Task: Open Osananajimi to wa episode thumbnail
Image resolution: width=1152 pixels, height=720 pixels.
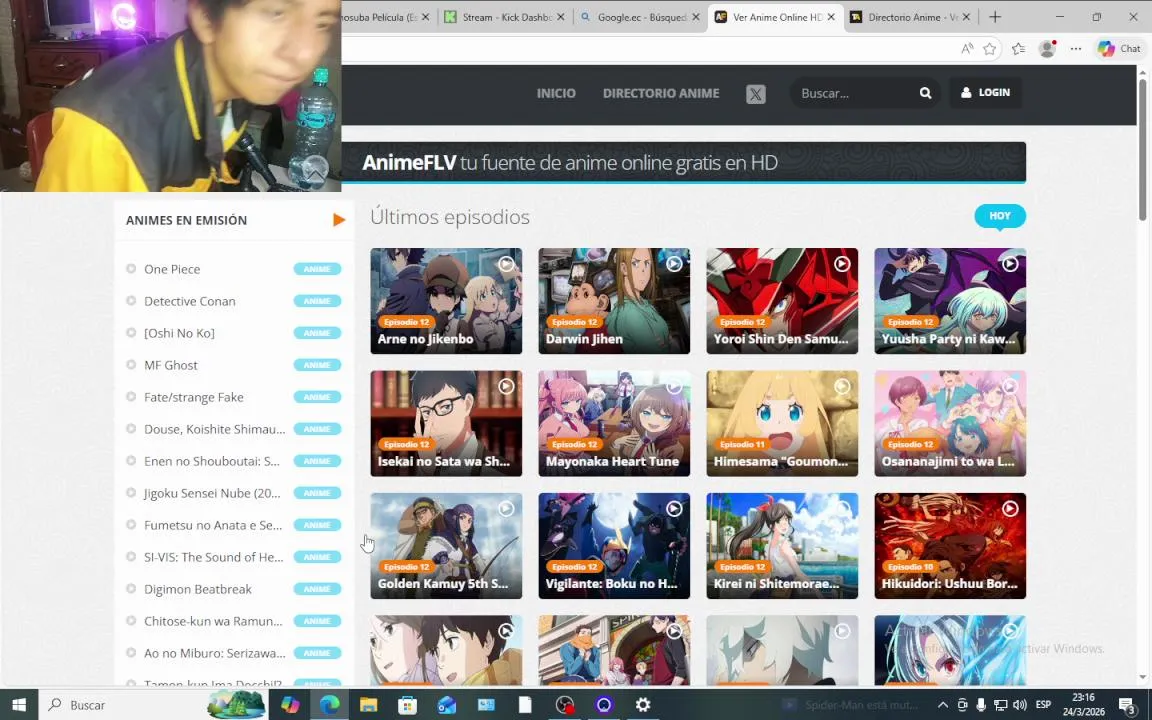Action: coord(950,423)
